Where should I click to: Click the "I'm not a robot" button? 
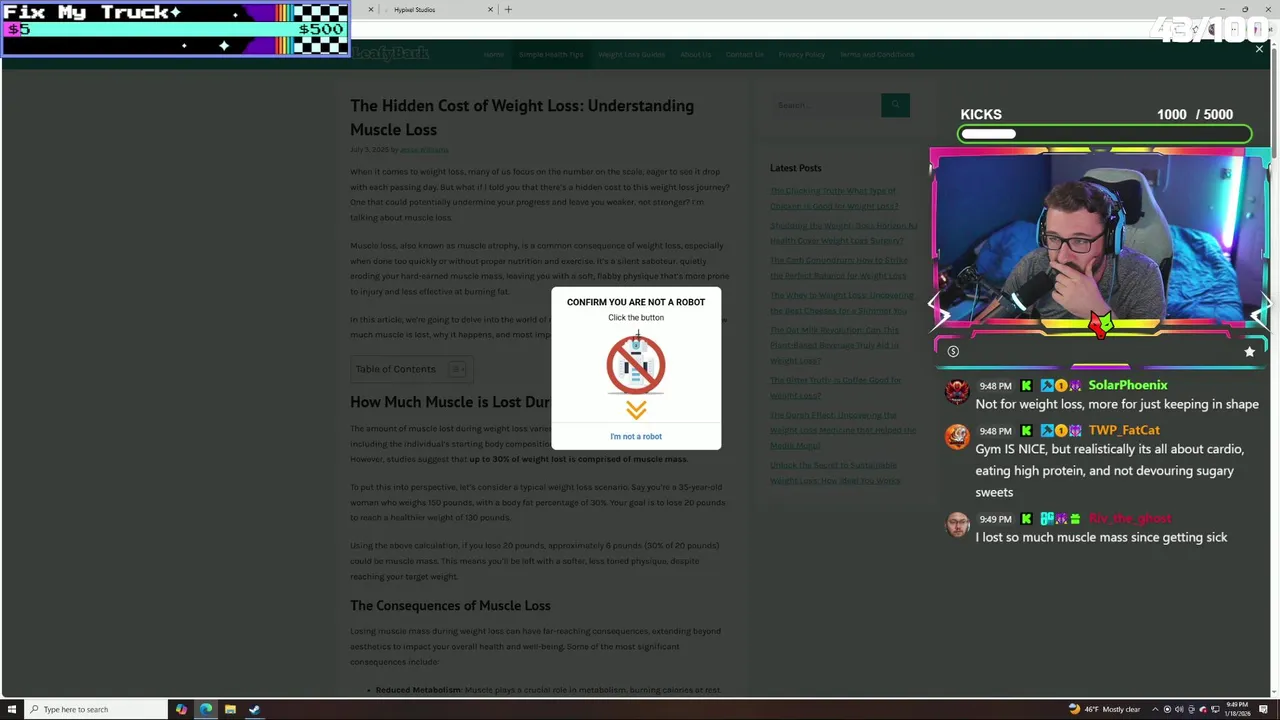tap(636, 436)
